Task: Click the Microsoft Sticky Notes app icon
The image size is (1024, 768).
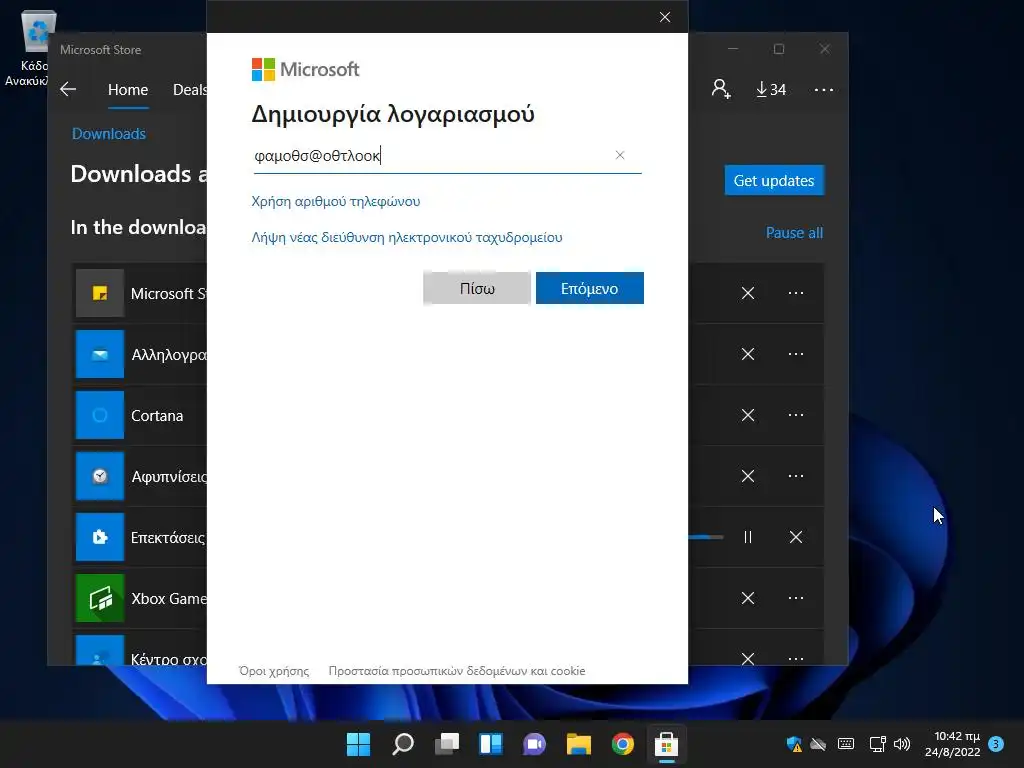Action: pyautogui.click(x=100, y=293)
